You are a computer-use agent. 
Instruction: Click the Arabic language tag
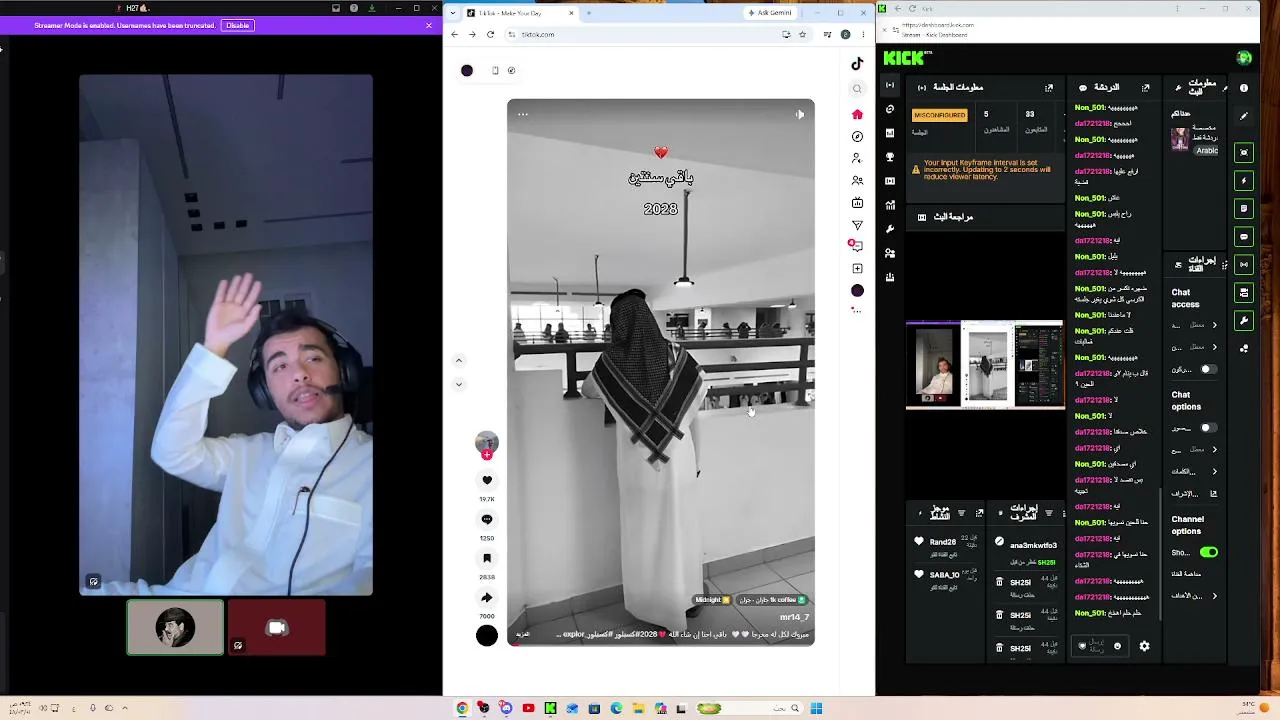(1207, 151)
